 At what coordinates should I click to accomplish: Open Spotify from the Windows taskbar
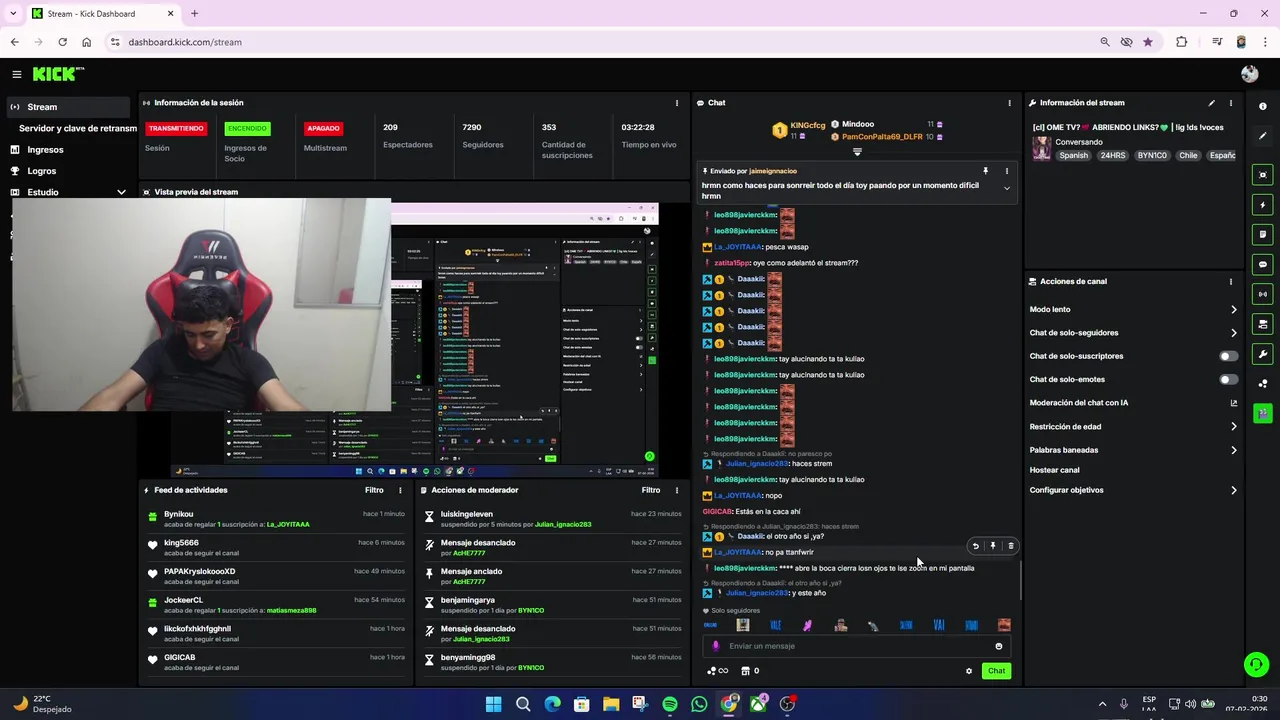coord(670,704)
